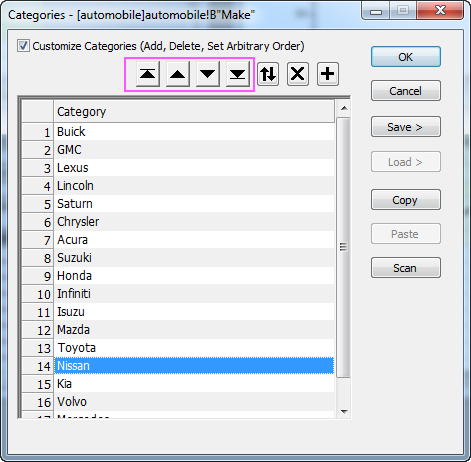Click row number 14 header
The height and width of the screenshot is (462, 471).
click(38, 366)
